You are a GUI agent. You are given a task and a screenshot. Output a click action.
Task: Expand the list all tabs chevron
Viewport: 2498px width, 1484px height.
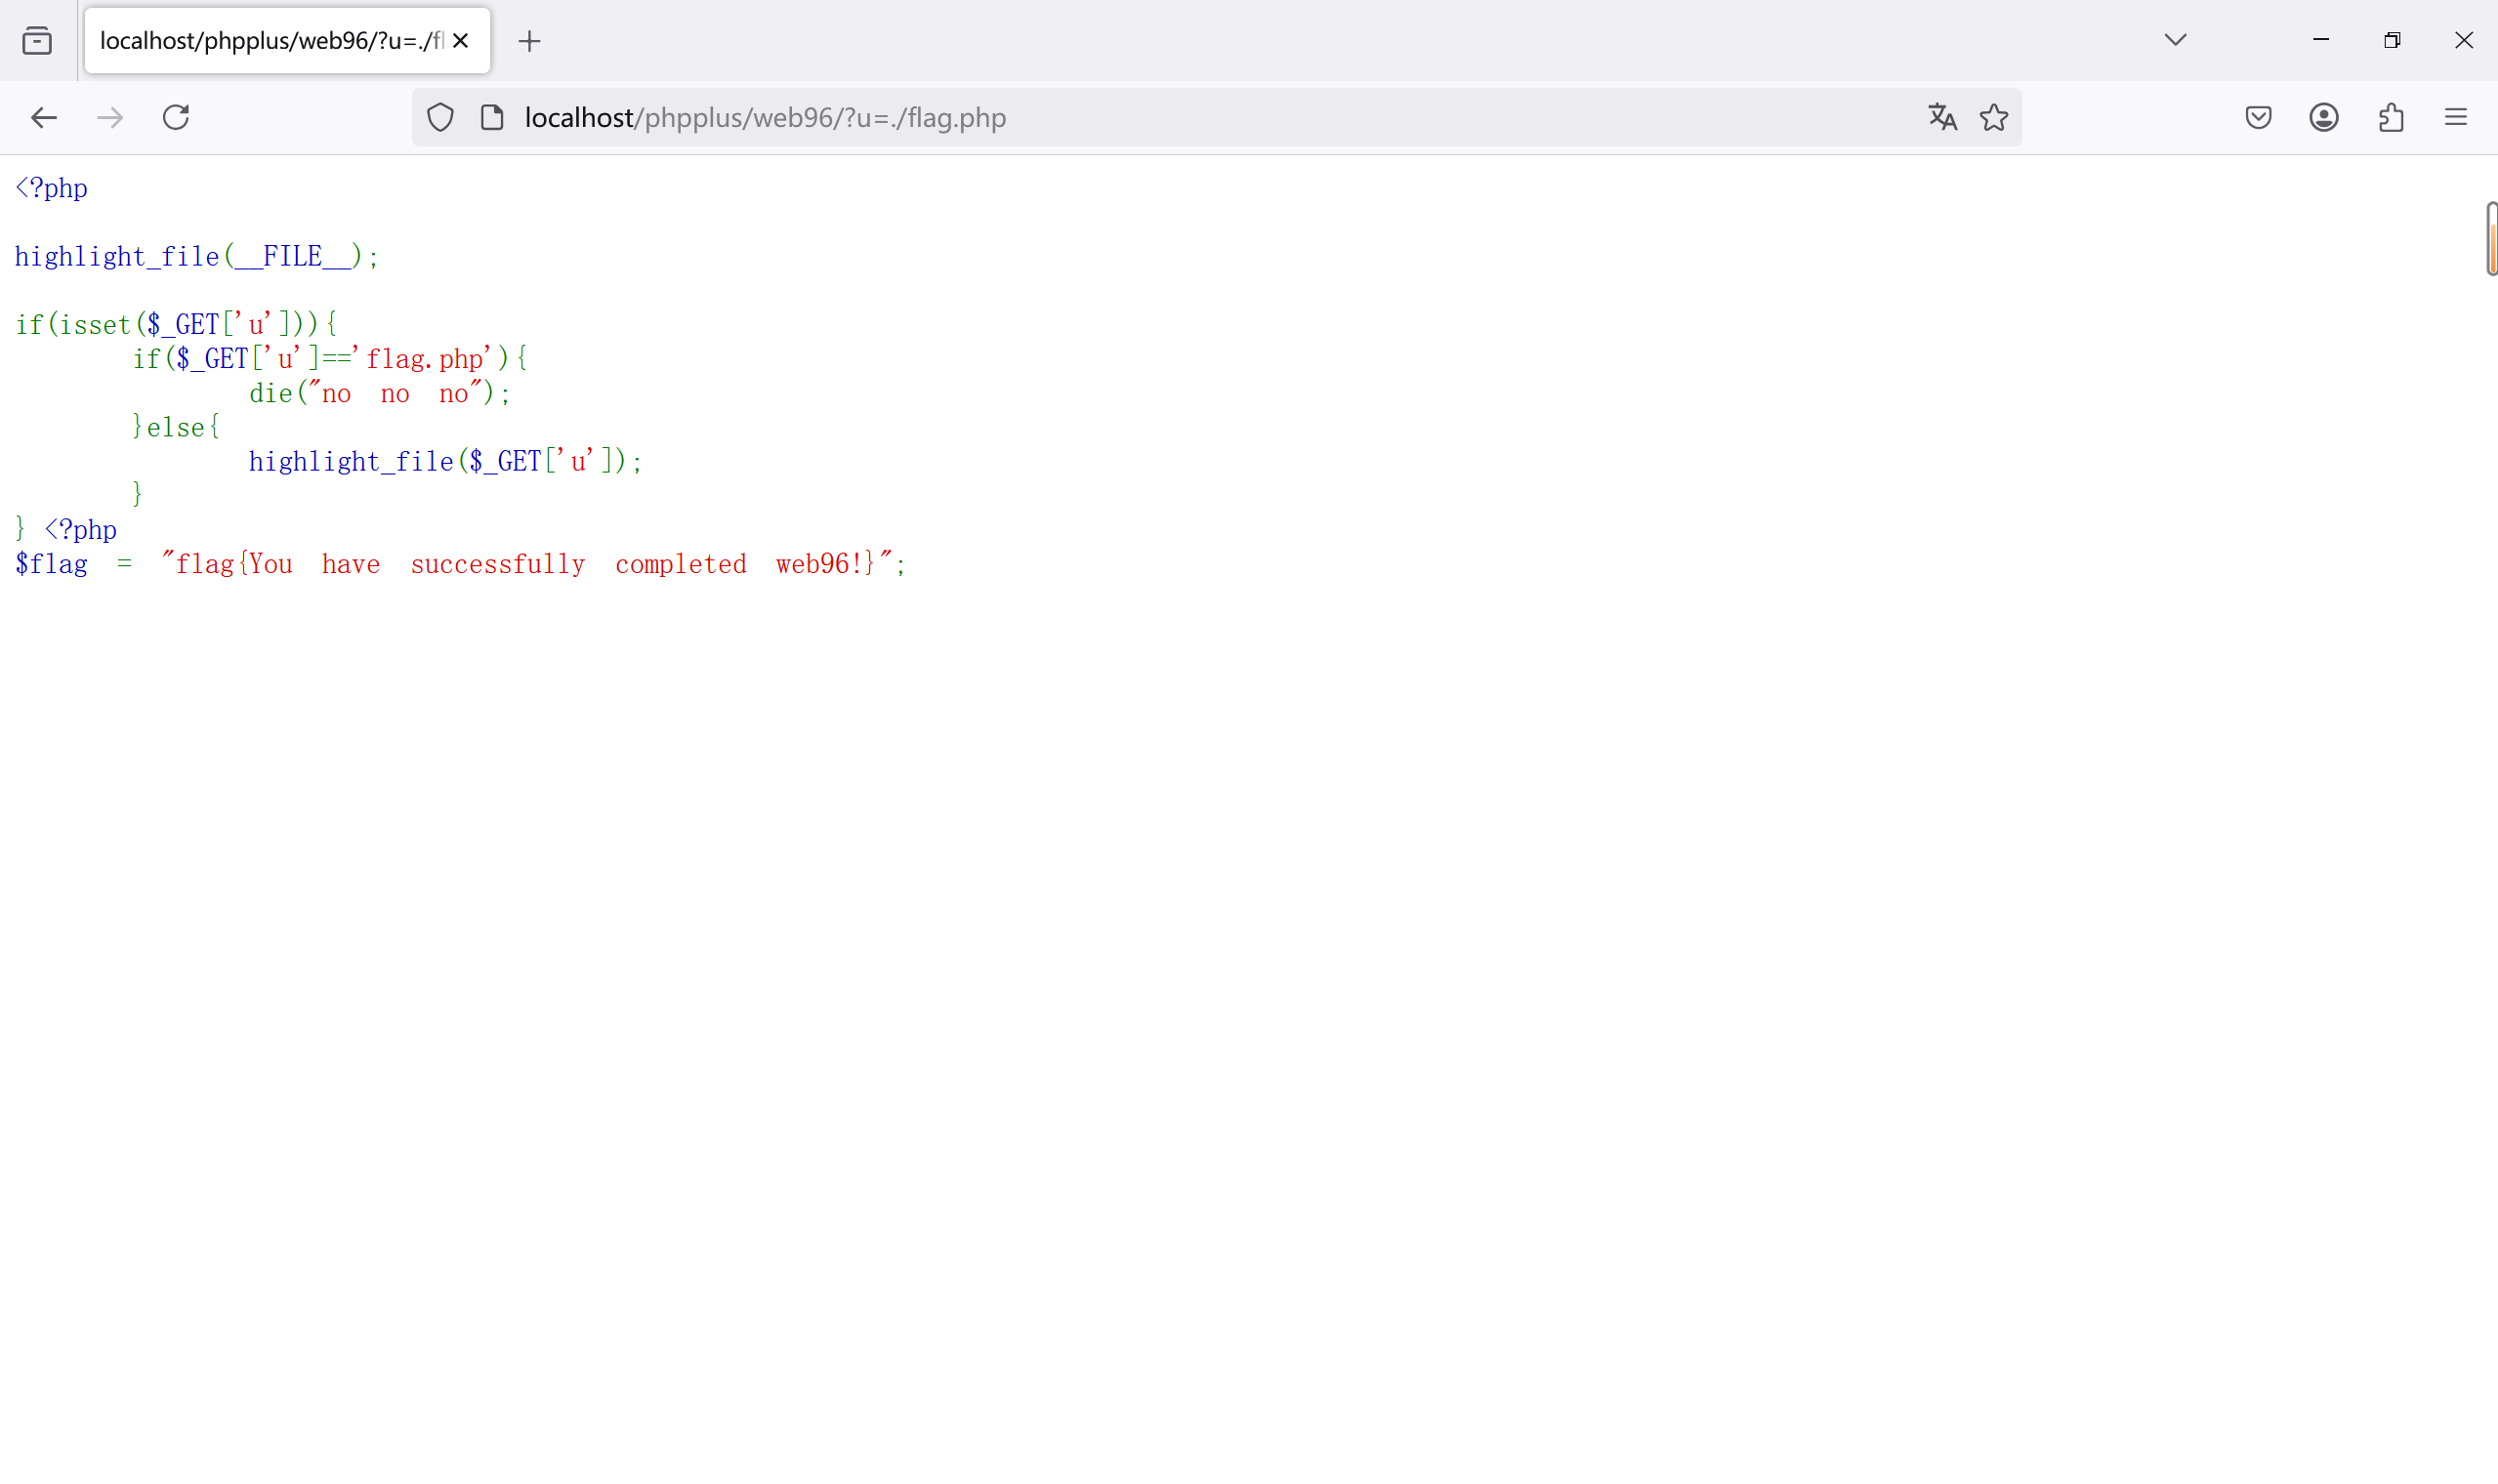pyautogui.click(x=2175, y=40)
